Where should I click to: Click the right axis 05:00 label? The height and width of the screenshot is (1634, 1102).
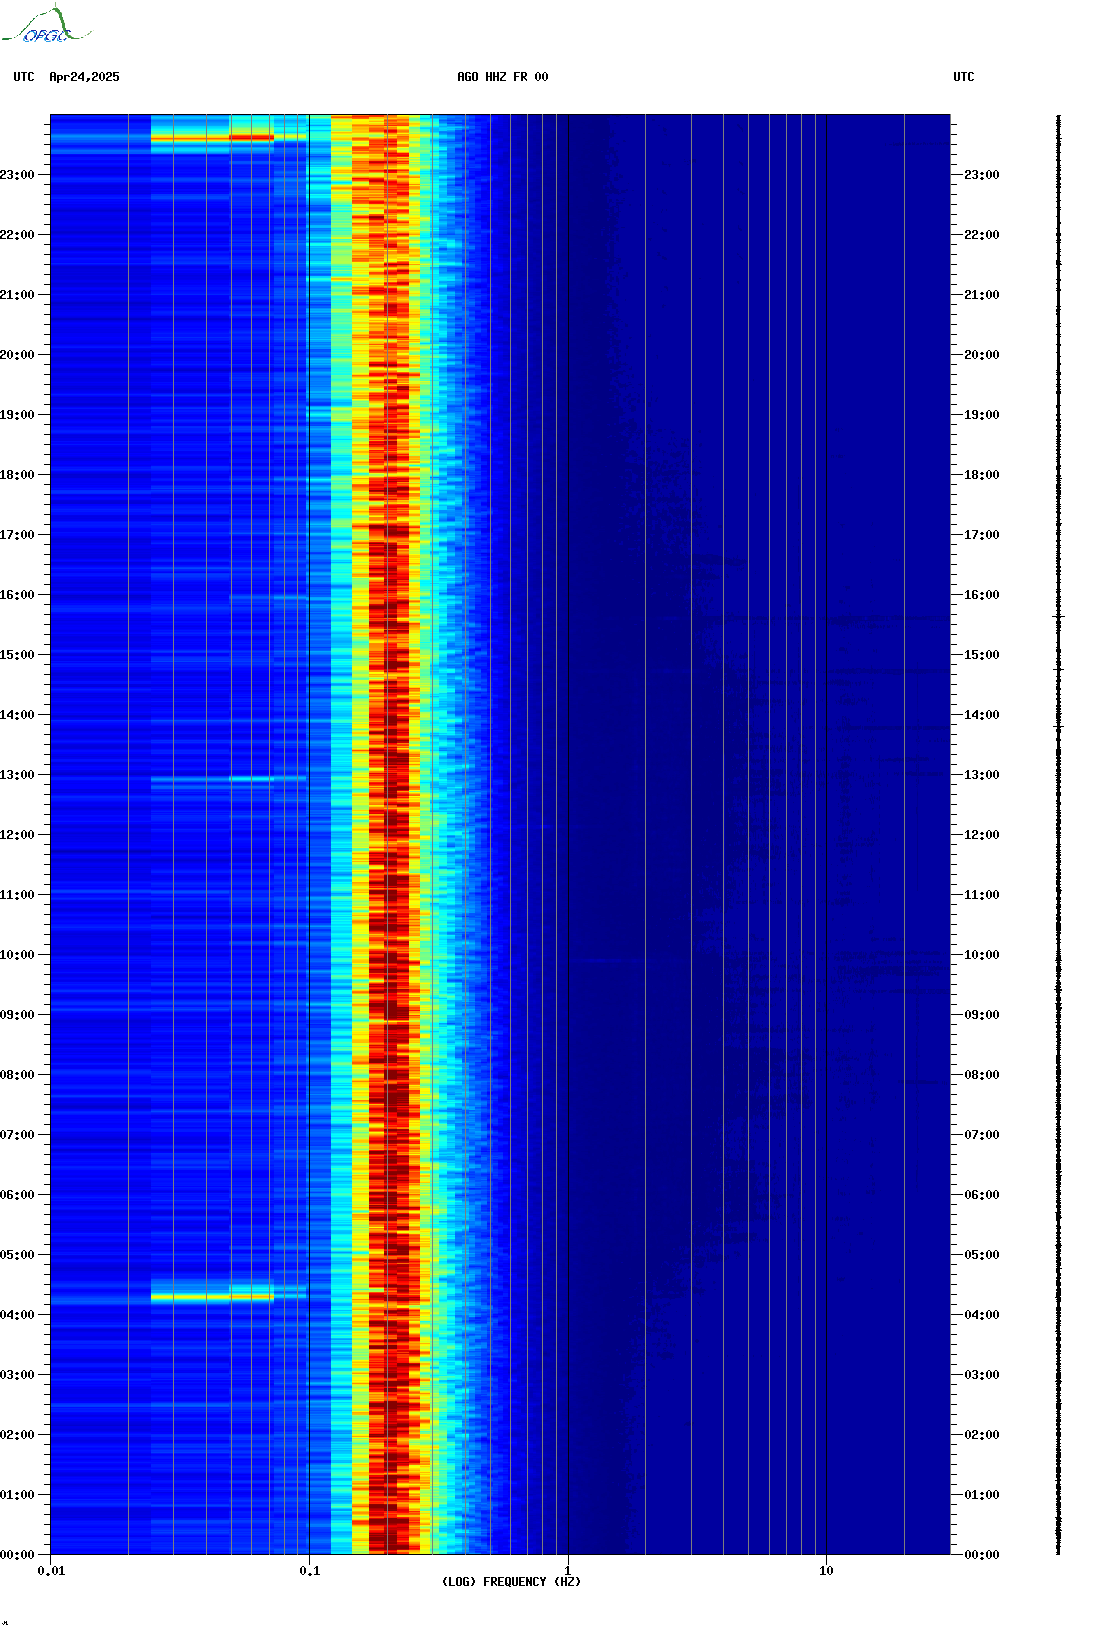pyautogui.click(x=982, y=1255)
